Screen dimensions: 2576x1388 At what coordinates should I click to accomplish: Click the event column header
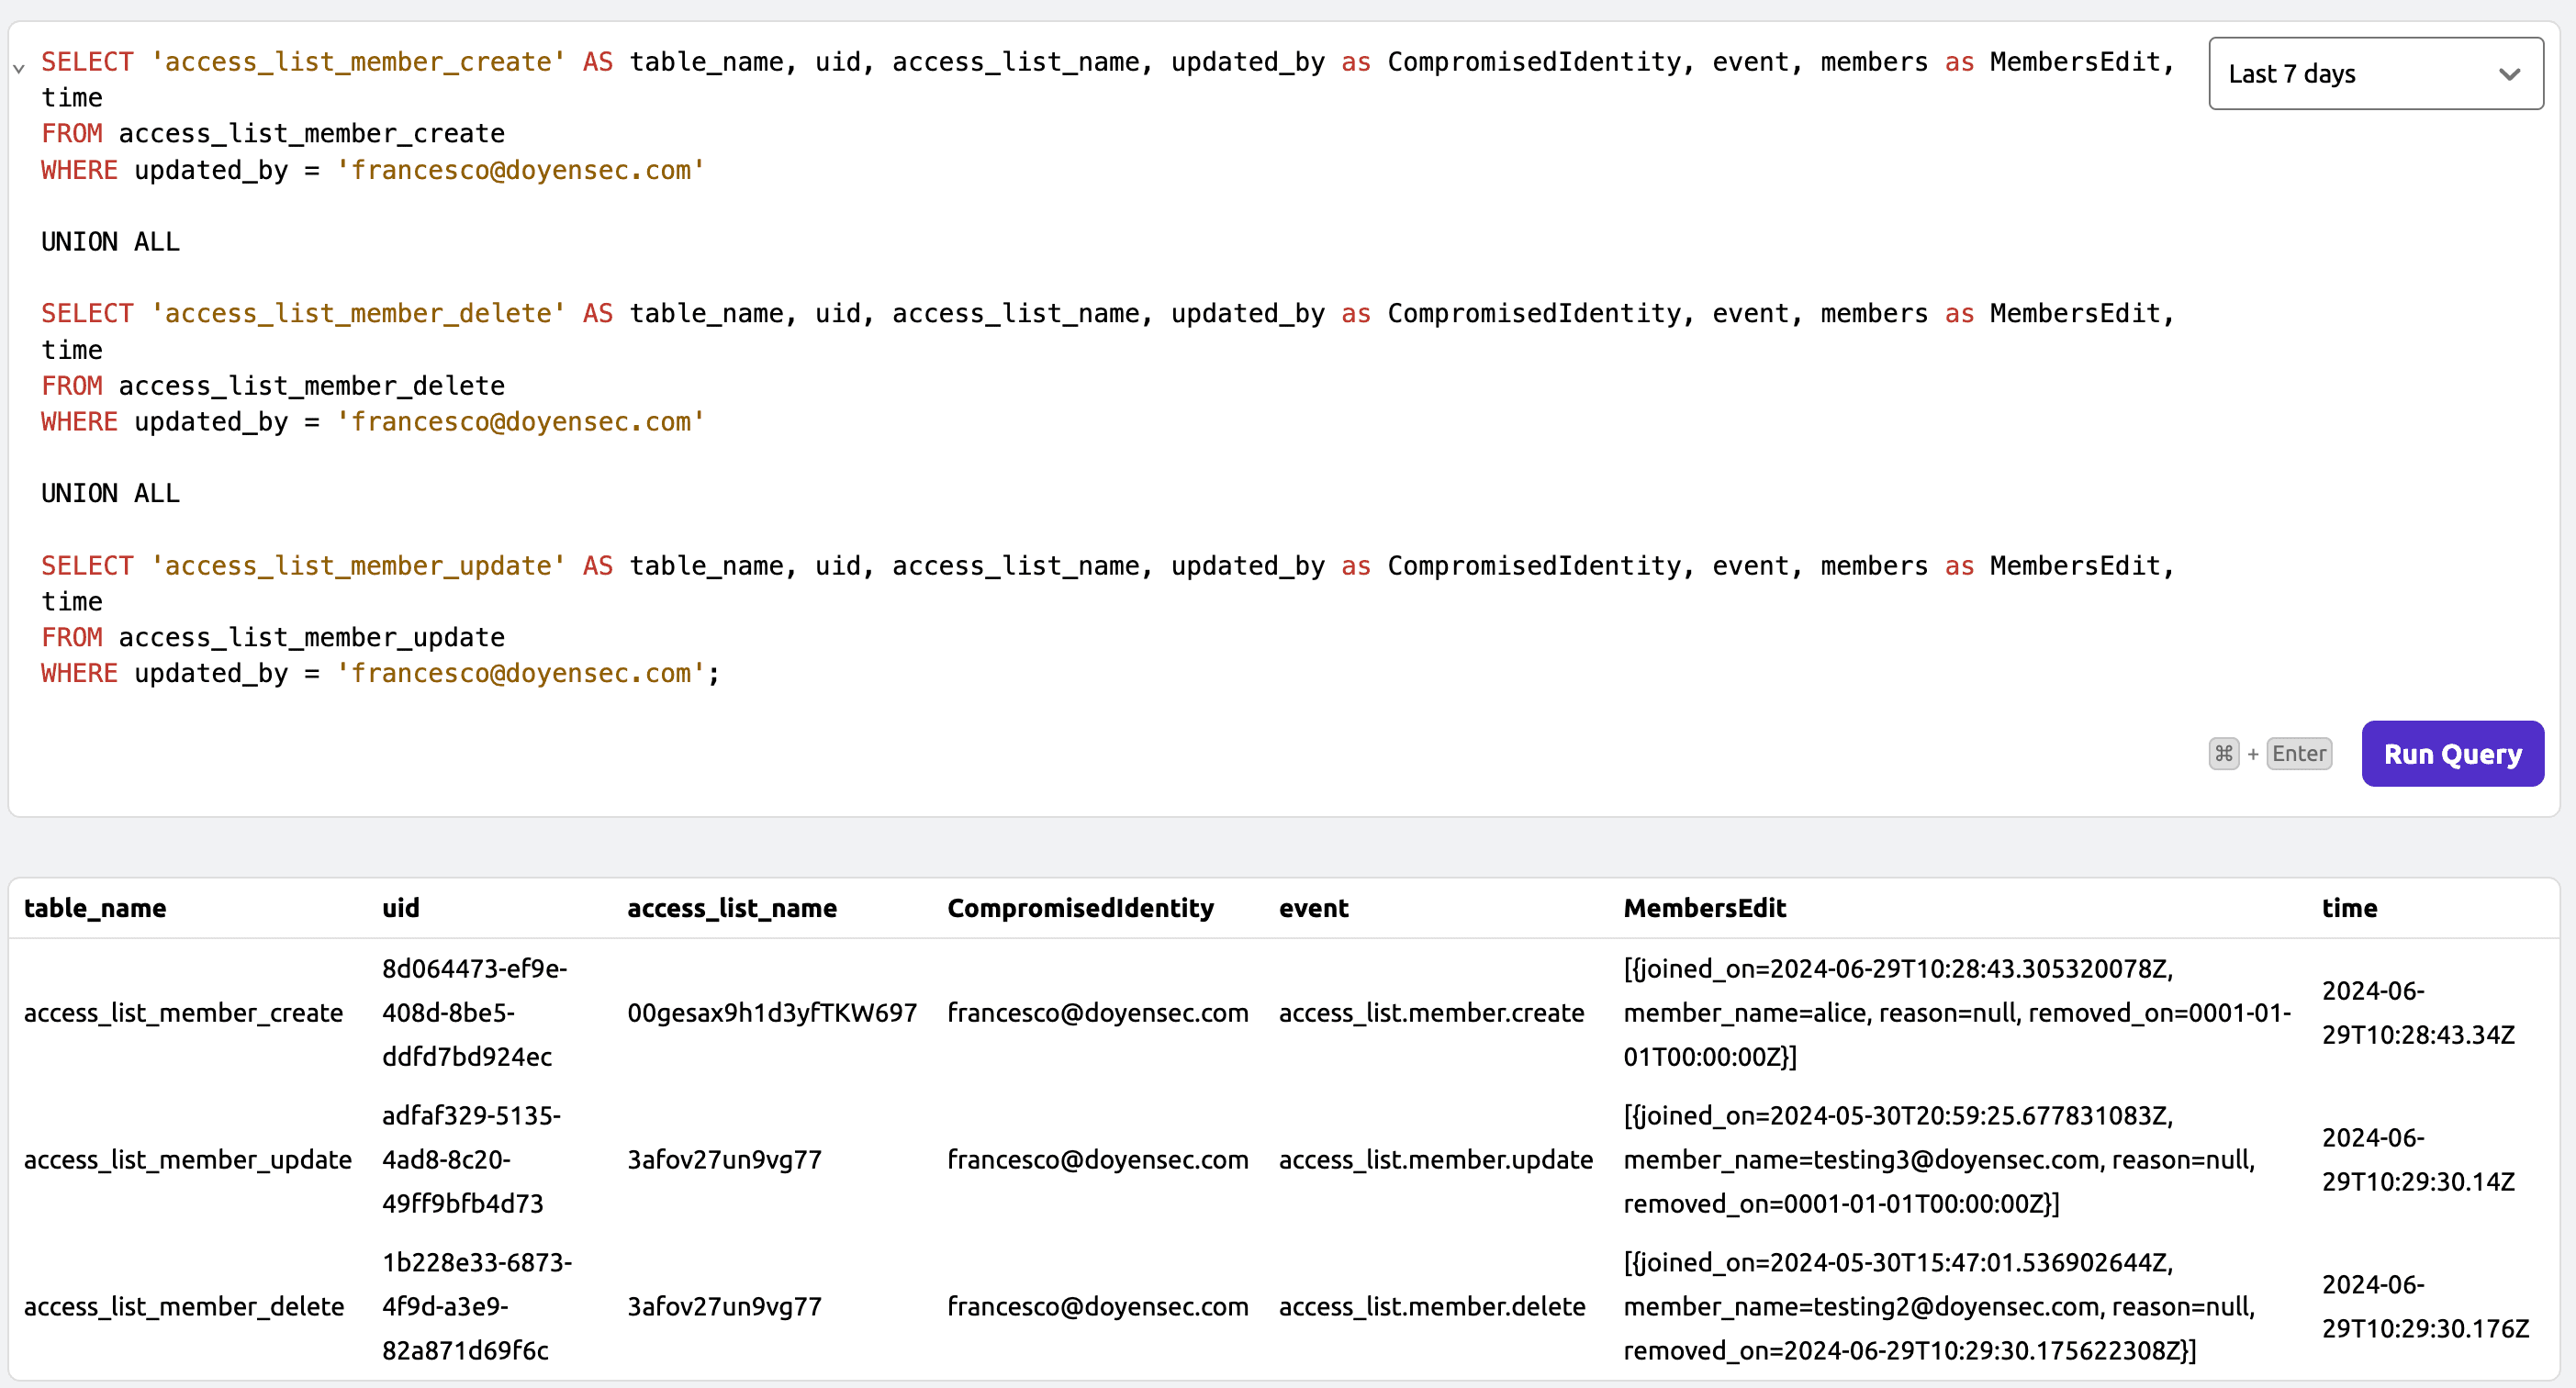coord(1313,908)
